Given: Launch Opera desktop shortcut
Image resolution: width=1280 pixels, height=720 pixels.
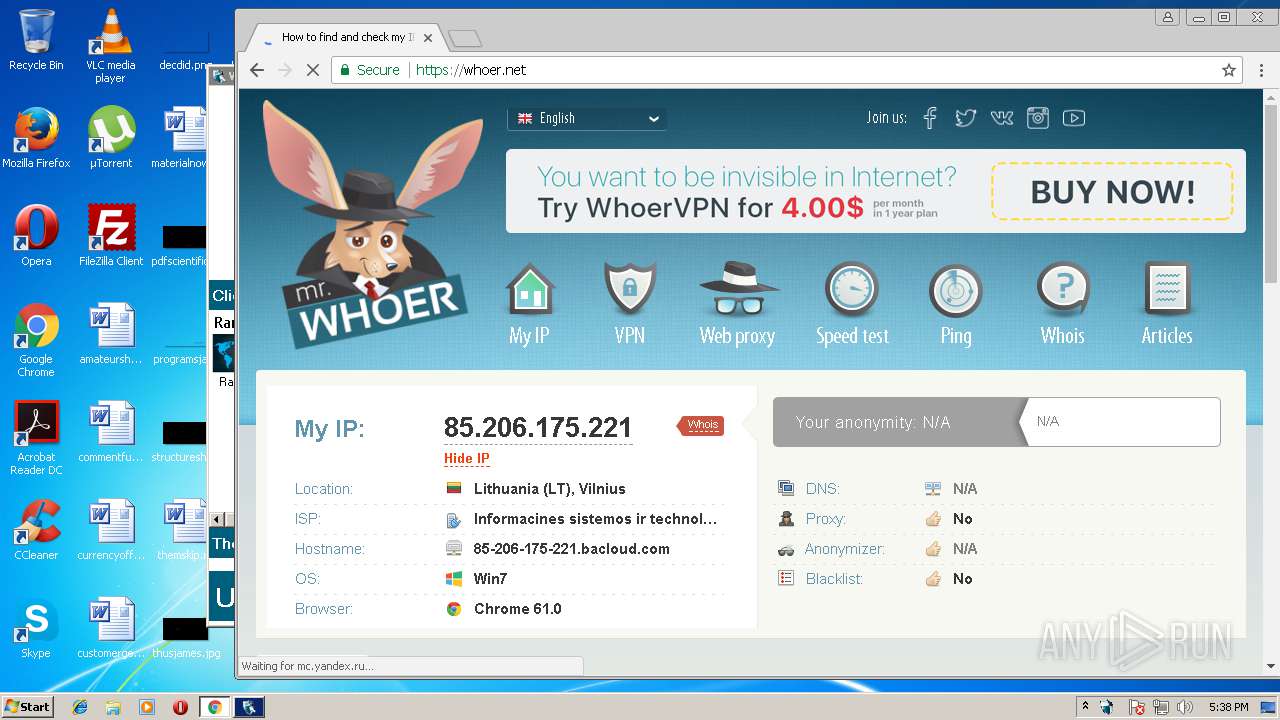Looking at the screenshot, I should [x=36, y=236].
